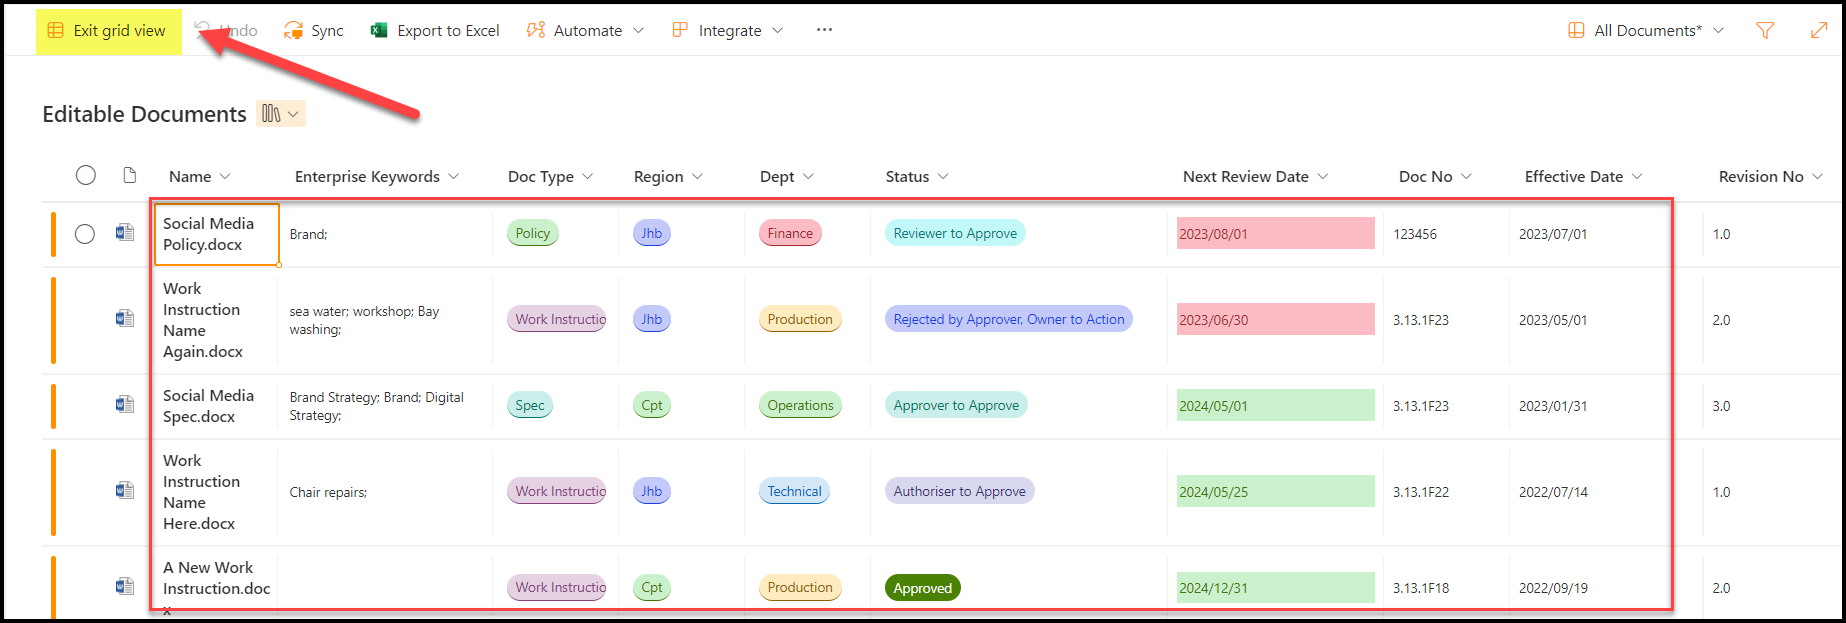The image size is (1846, 623).
Task: Click the file type column header icon
Action: tap(129, 176)
